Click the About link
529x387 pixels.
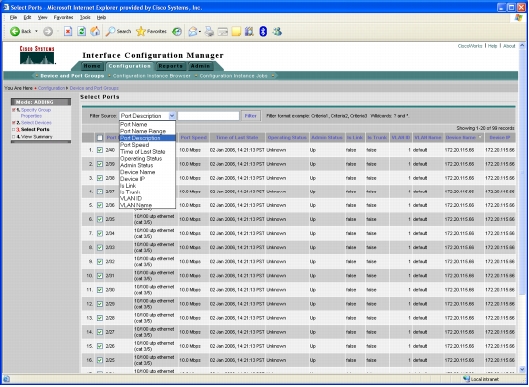pos(509,46)
